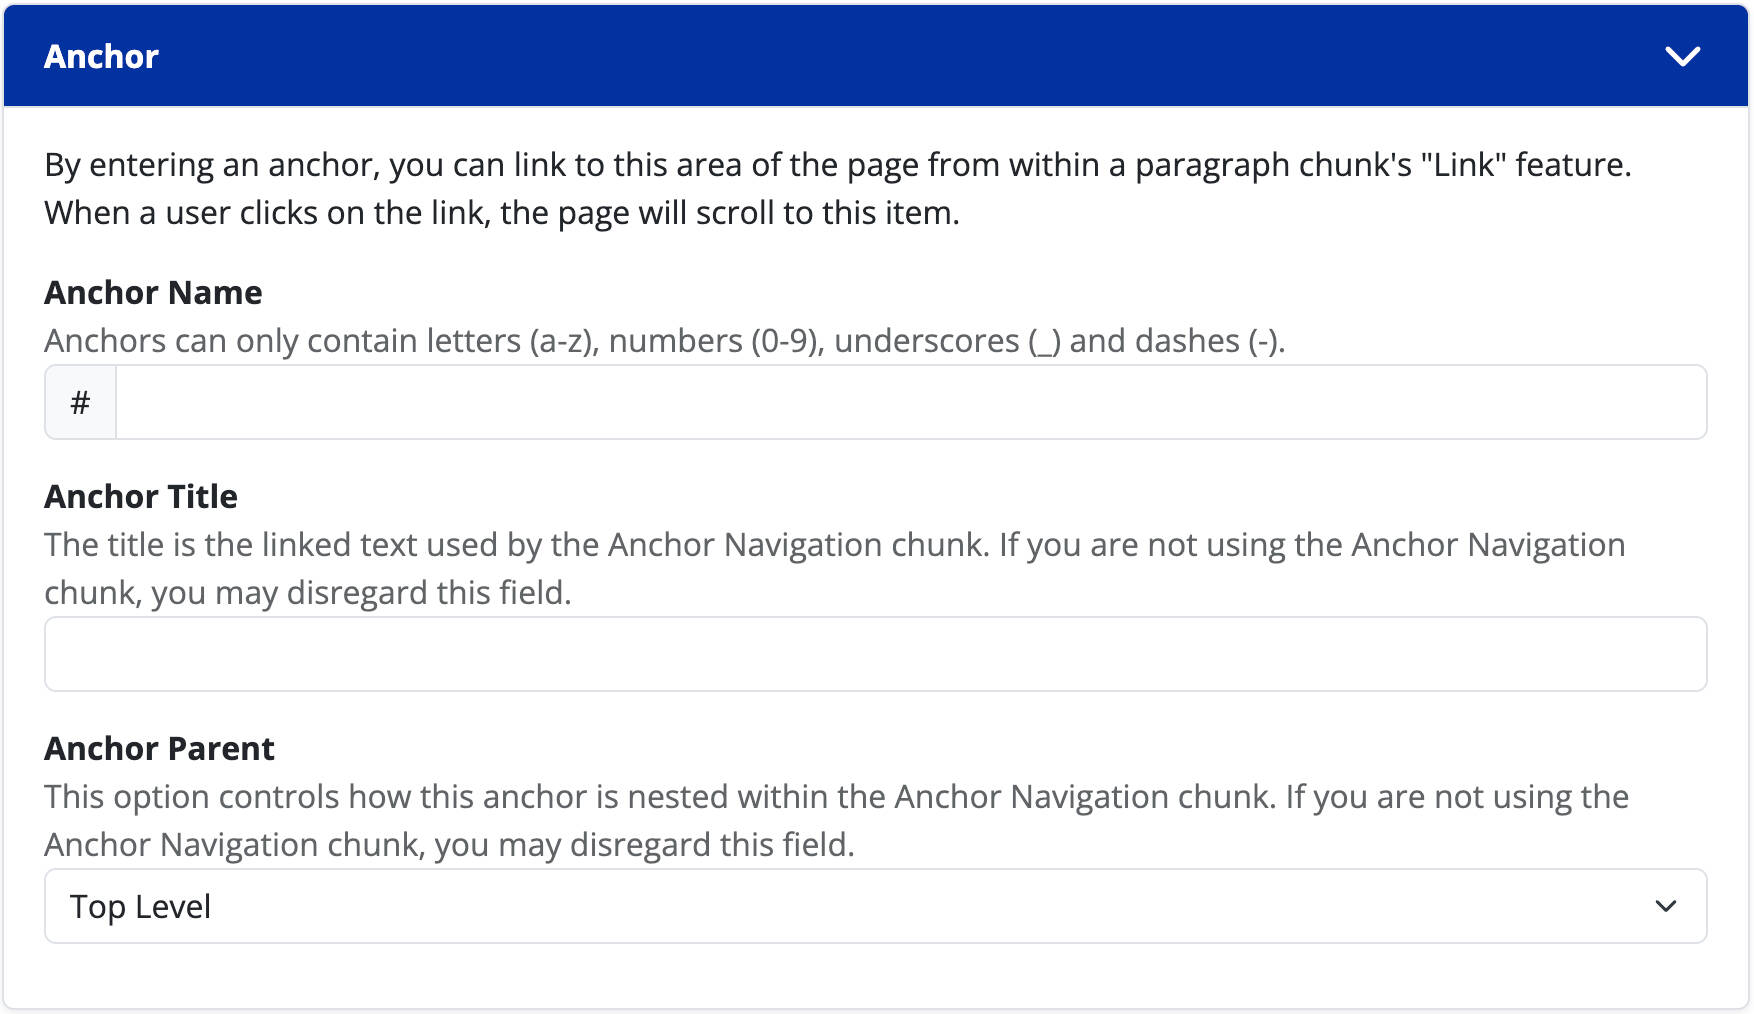Focus the empty Anchor Name input next to #
This screenshot has width=1754, height=1014.
[900, 401]
